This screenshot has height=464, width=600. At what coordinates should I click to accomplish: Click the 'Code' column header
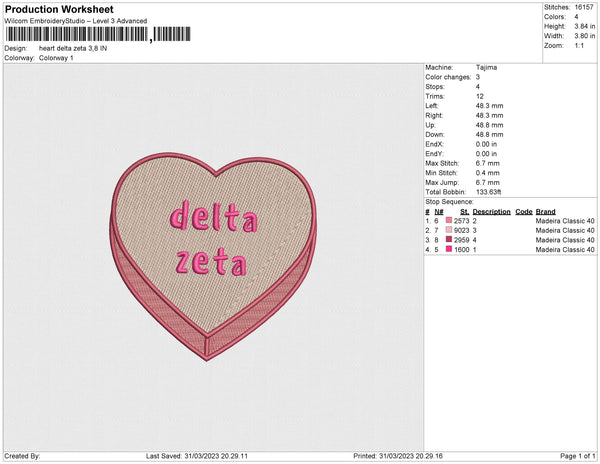(524, 212)
